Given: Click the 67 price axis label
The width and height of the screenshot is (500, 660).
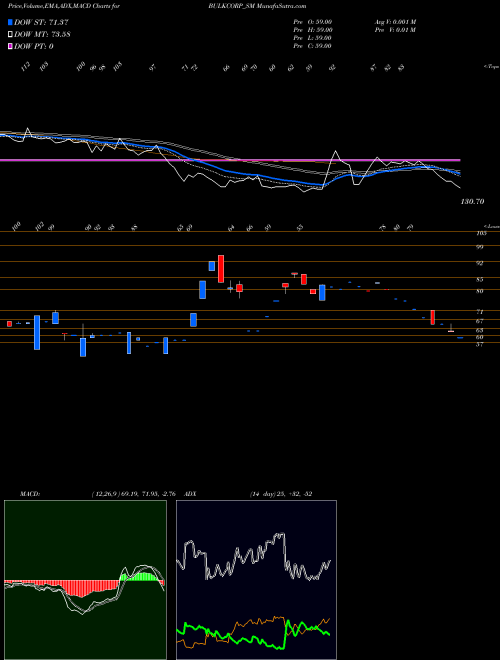Looking at the screenshot, I should 479,321.
